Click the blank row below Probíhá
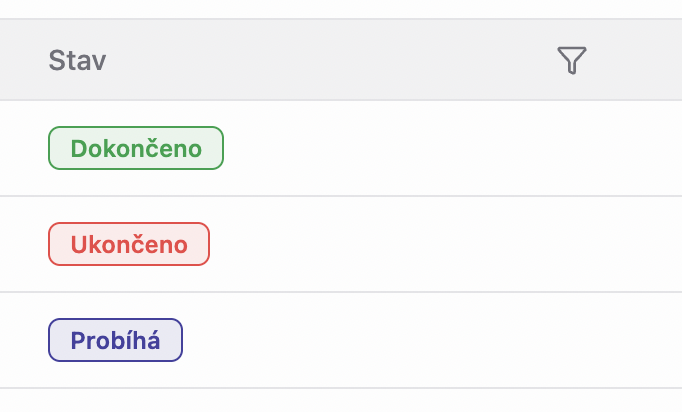 click(340, 401)
